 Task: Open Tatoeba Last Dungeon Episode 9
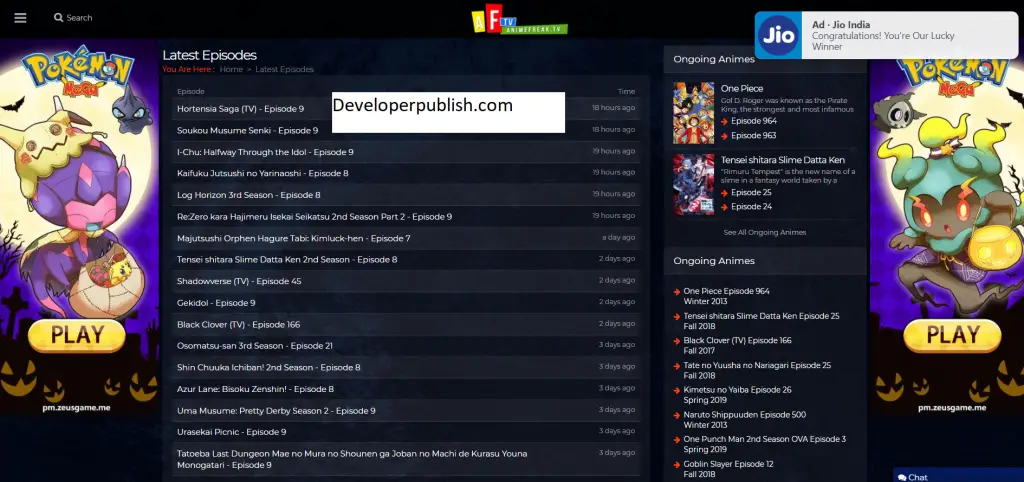coord(352,459)
